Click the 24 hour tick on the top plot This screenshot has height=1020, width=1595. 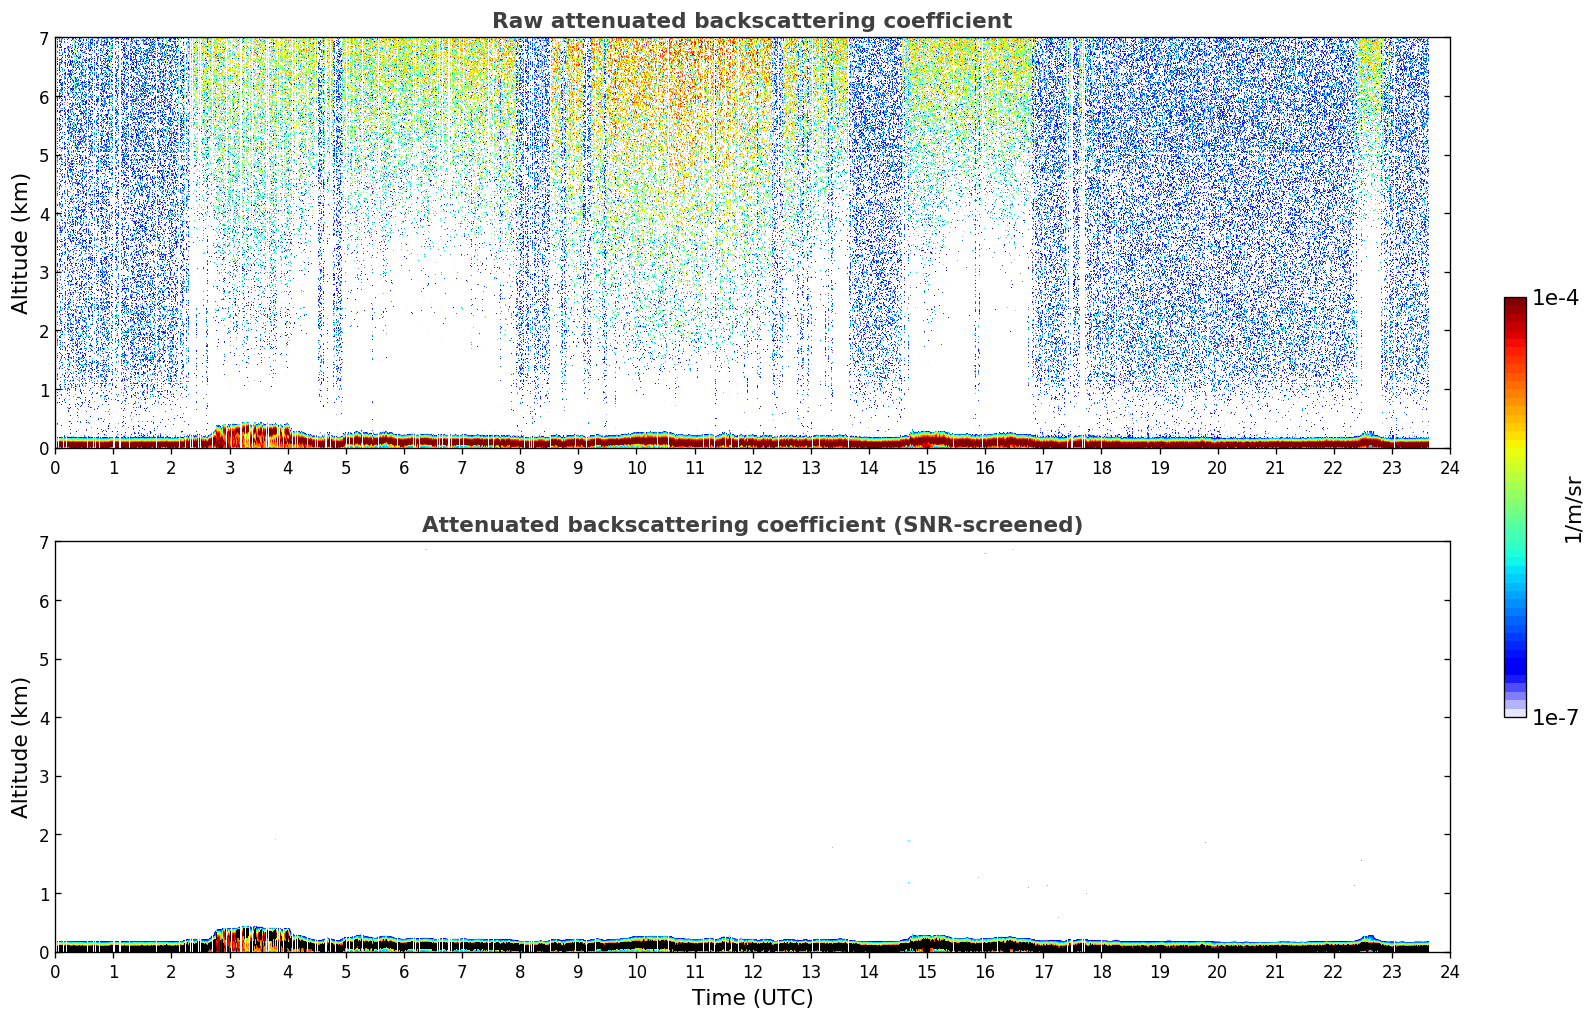(x=1449, y=467)
